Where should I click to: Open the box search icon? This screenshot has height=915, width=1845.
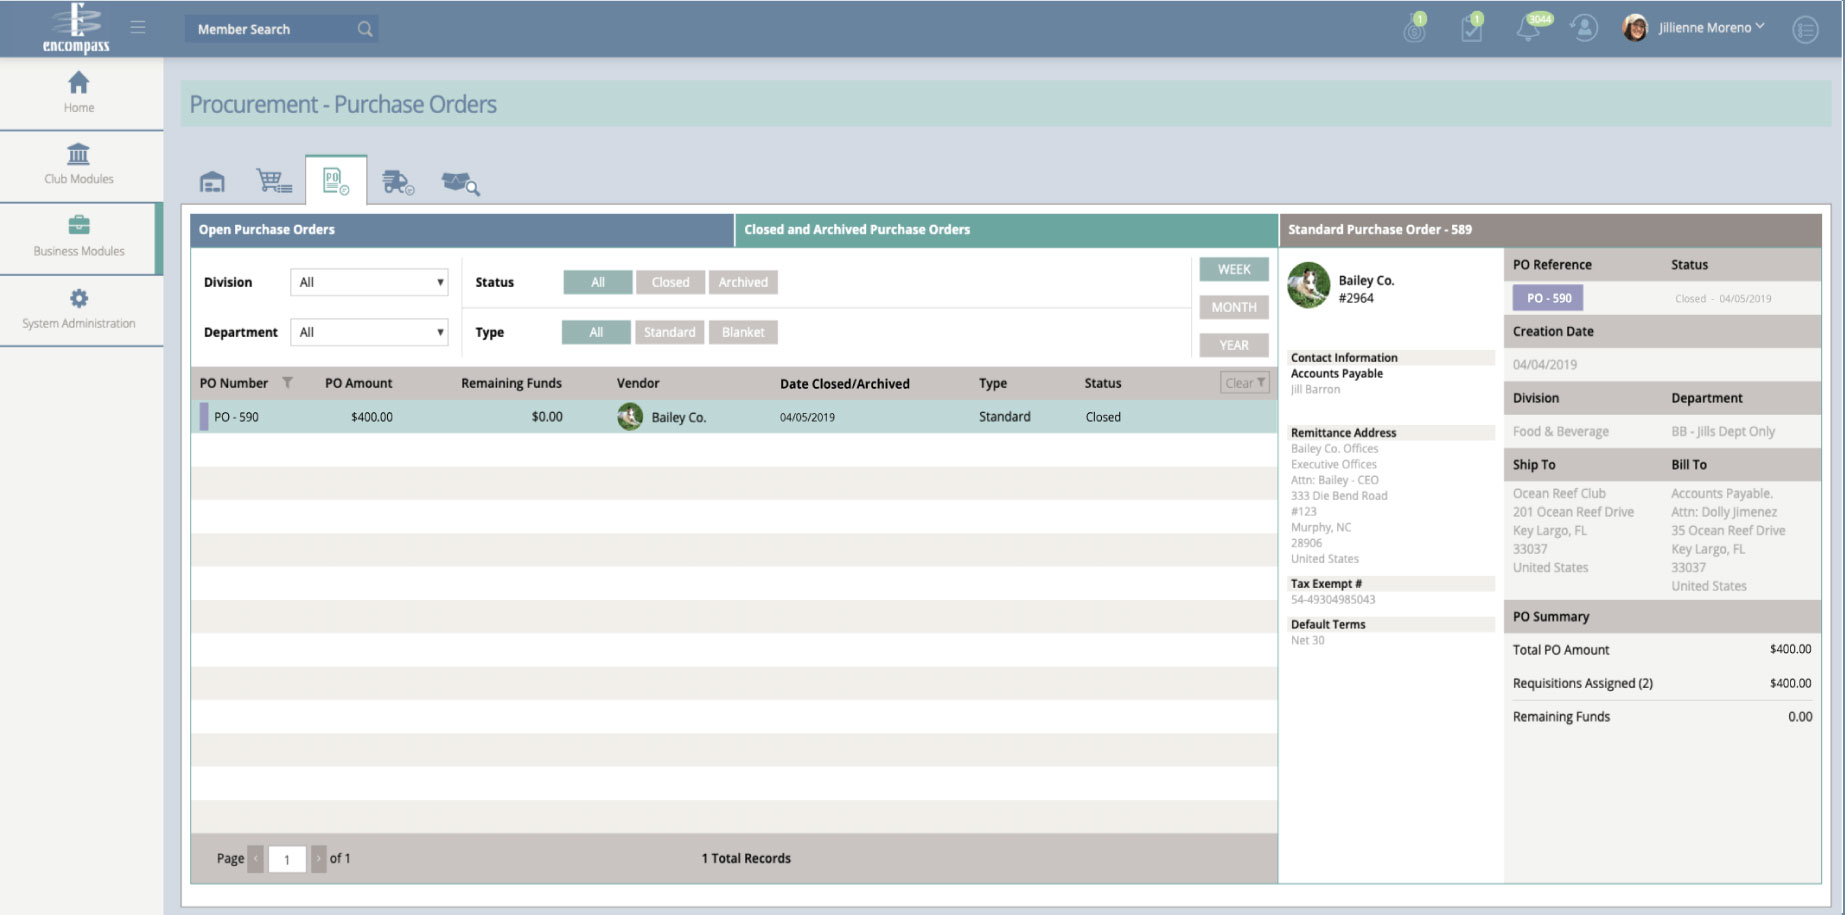[x=460, y=183]
